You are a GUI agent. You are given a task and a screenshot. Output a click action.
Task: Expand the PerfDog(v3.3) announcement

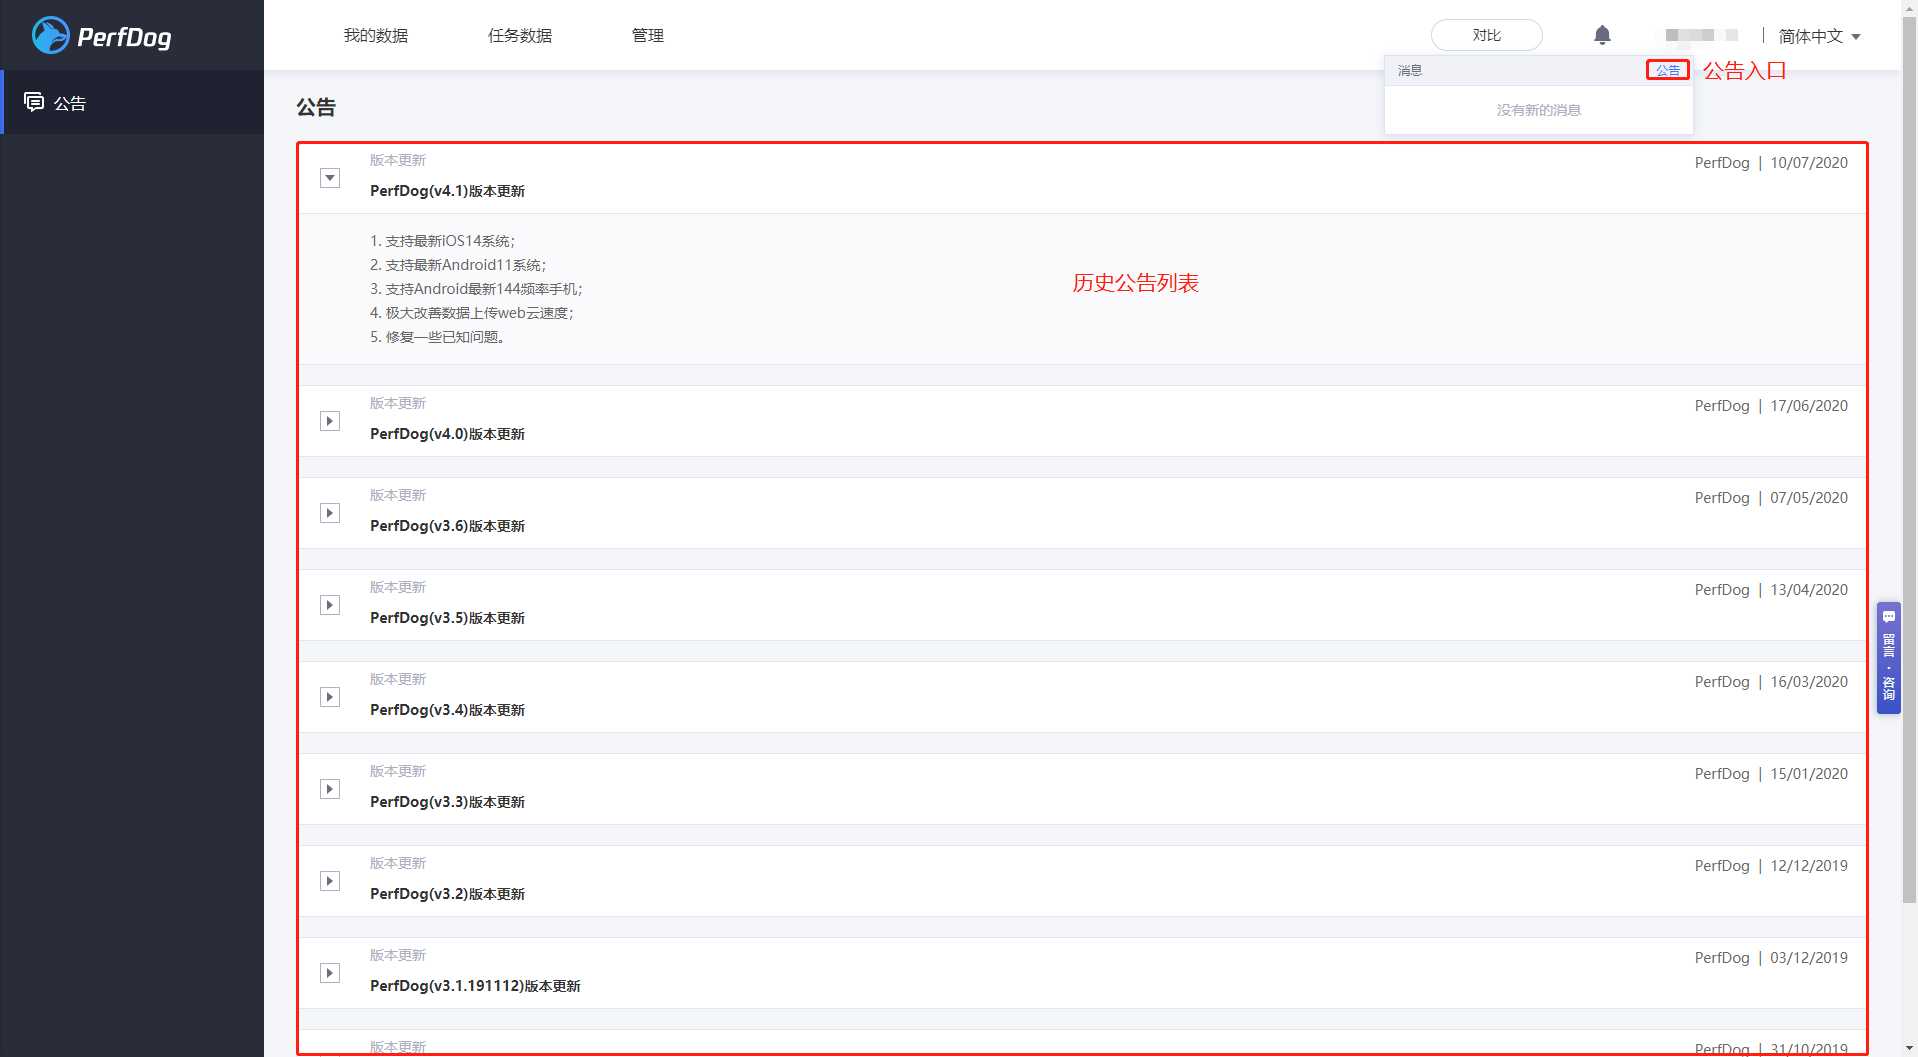coord(330,789)
